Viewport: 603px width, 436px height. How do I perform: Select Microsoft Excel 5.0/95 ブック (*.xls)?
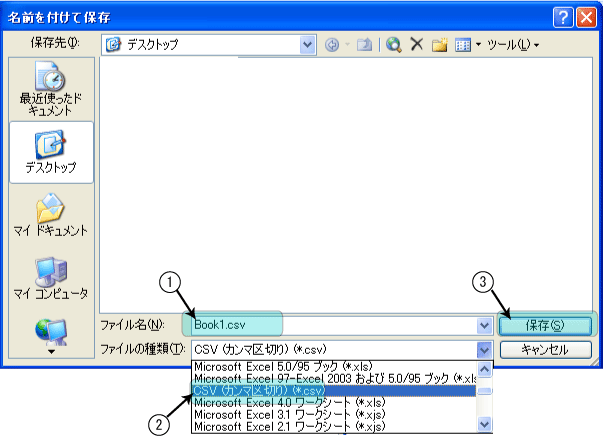[334, 366]
